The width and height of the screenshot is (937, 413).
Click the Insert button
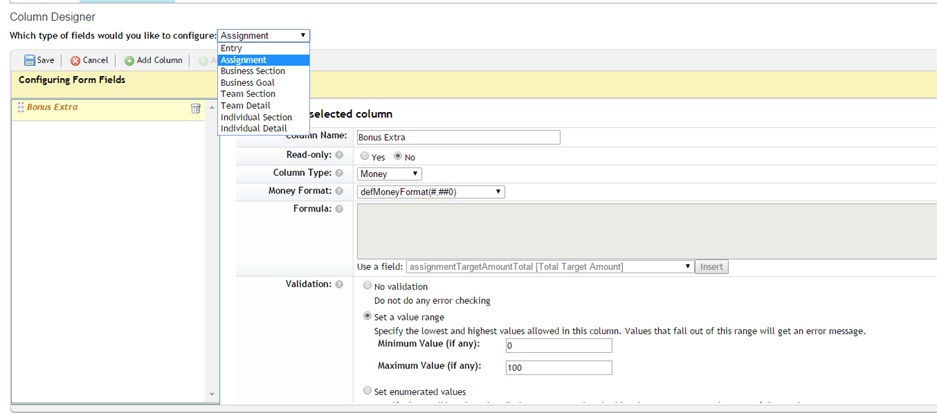712,267
